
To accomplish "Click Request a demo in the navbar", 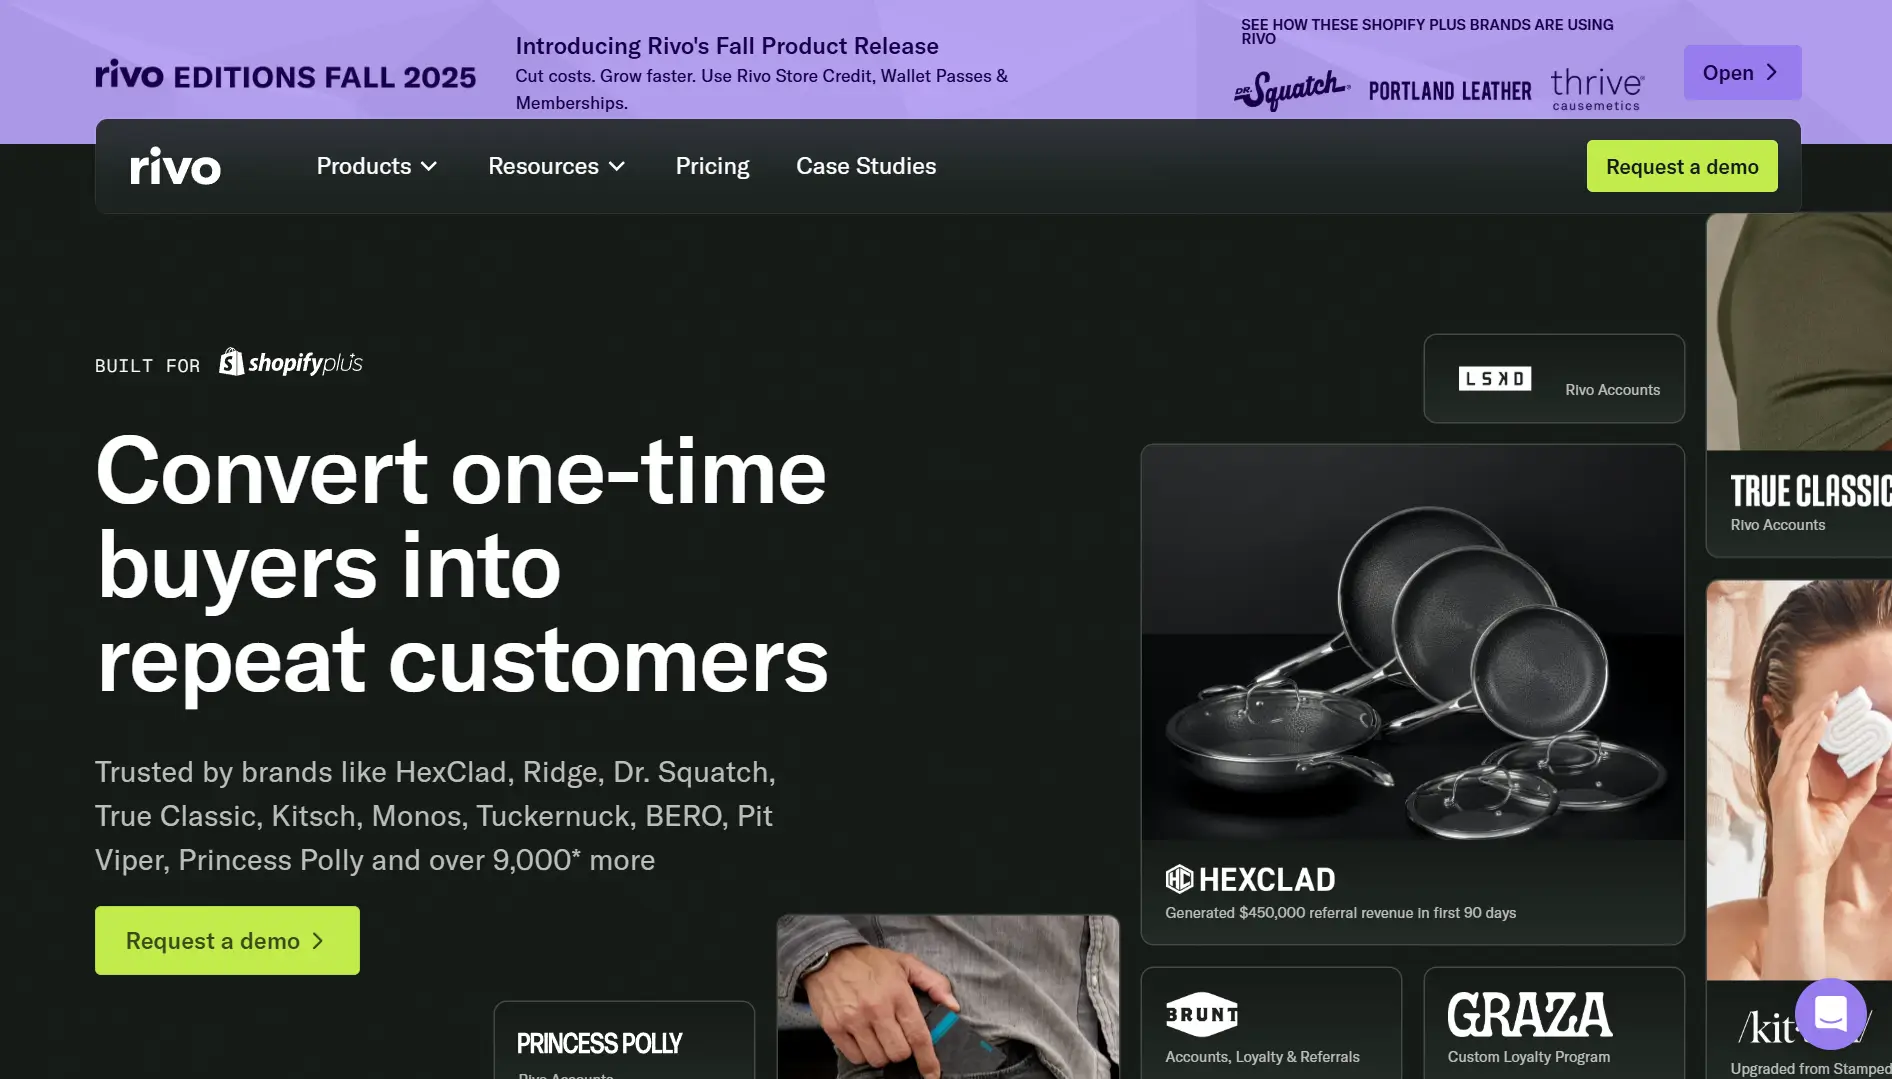I will [x=1682, y=166].
